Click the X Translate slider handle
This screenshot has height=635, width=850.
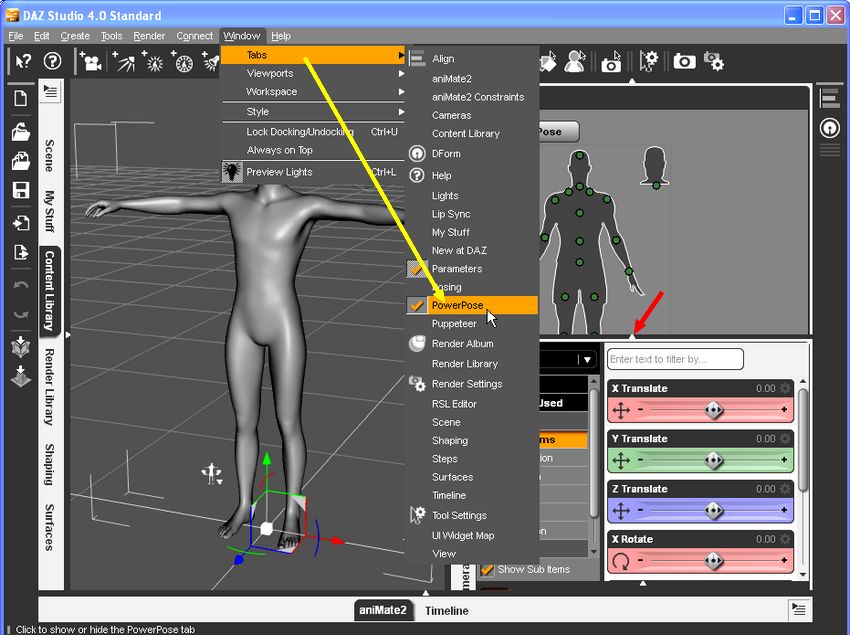(x=713, y=410)
